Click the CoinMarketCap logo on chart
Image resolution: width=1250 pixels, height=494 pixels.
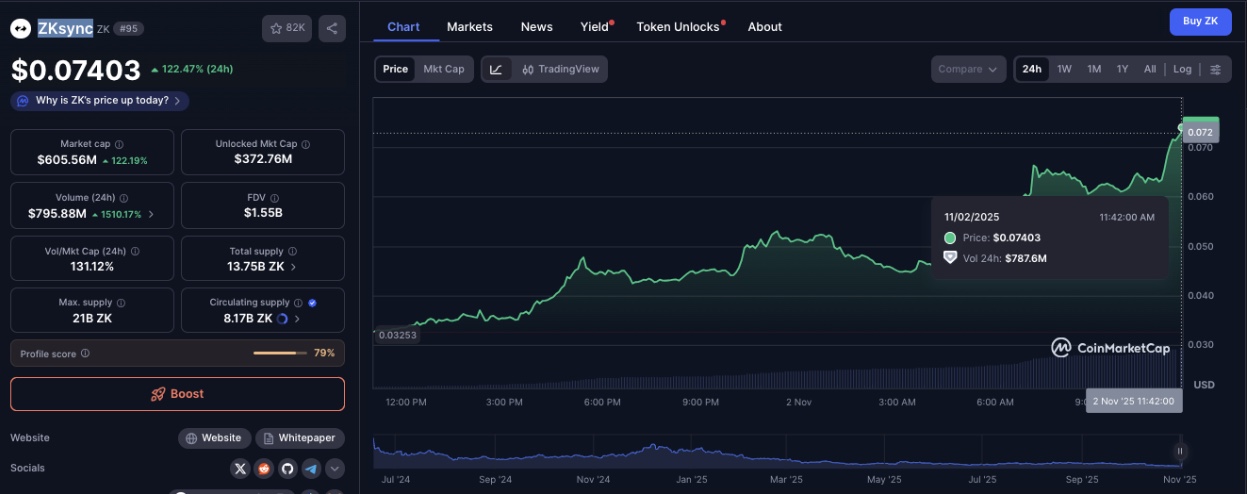[x=1110, y=347]
